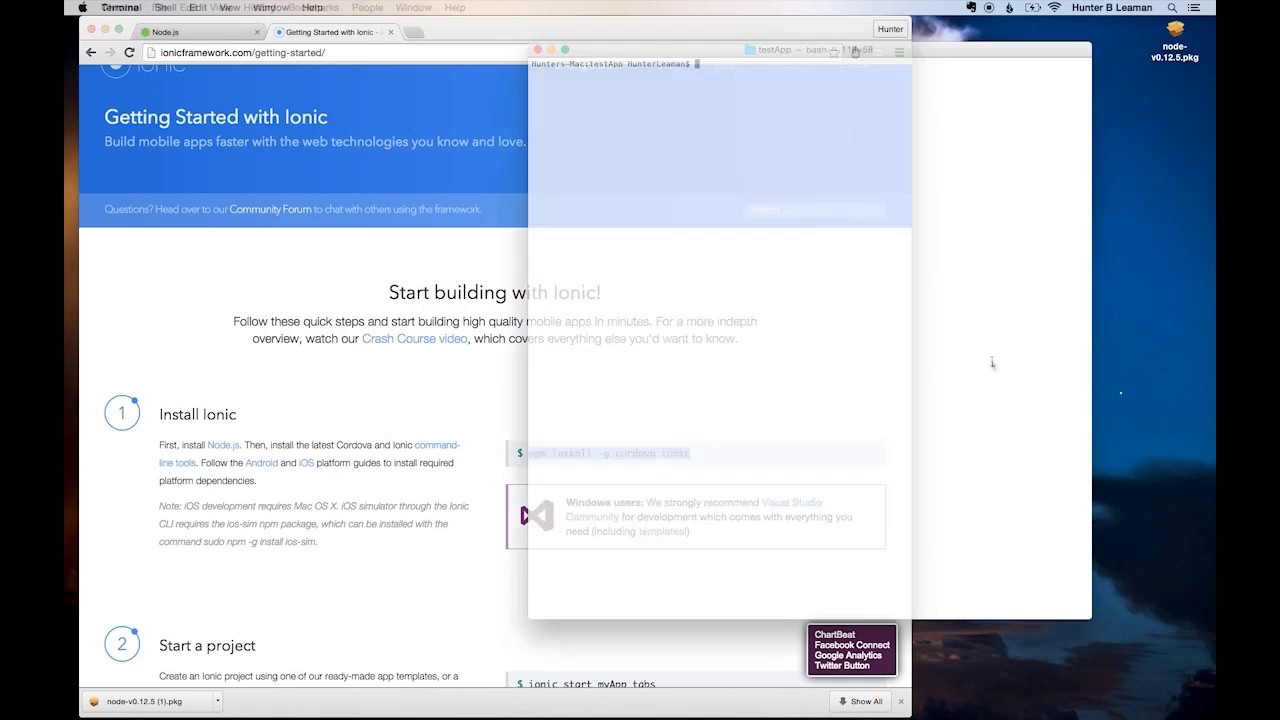This screenshot has height=720, width=1280.
Task: Open a new browser tab
Action: point(414,32)
